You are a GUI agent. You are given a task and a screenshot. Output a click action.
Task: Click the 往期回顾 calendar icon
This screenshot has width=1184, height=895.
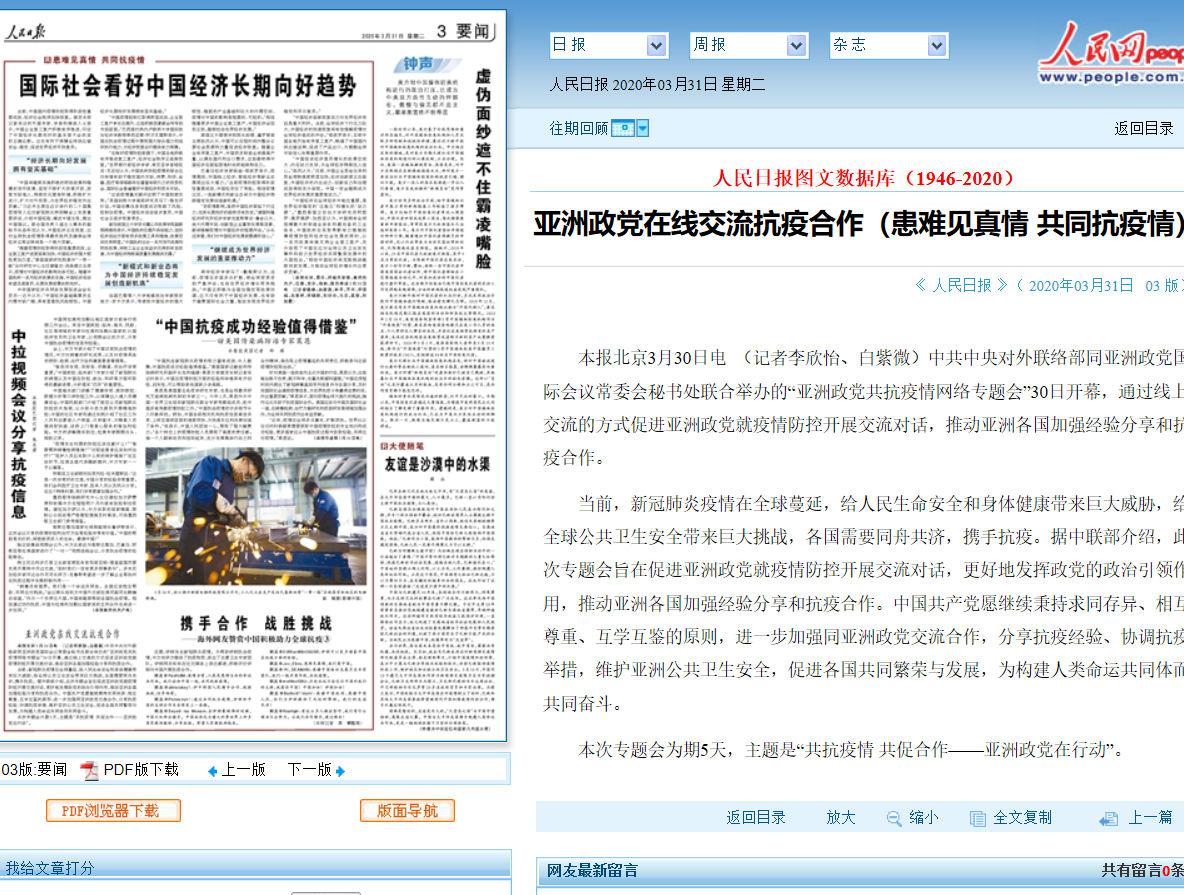point(623,128)
